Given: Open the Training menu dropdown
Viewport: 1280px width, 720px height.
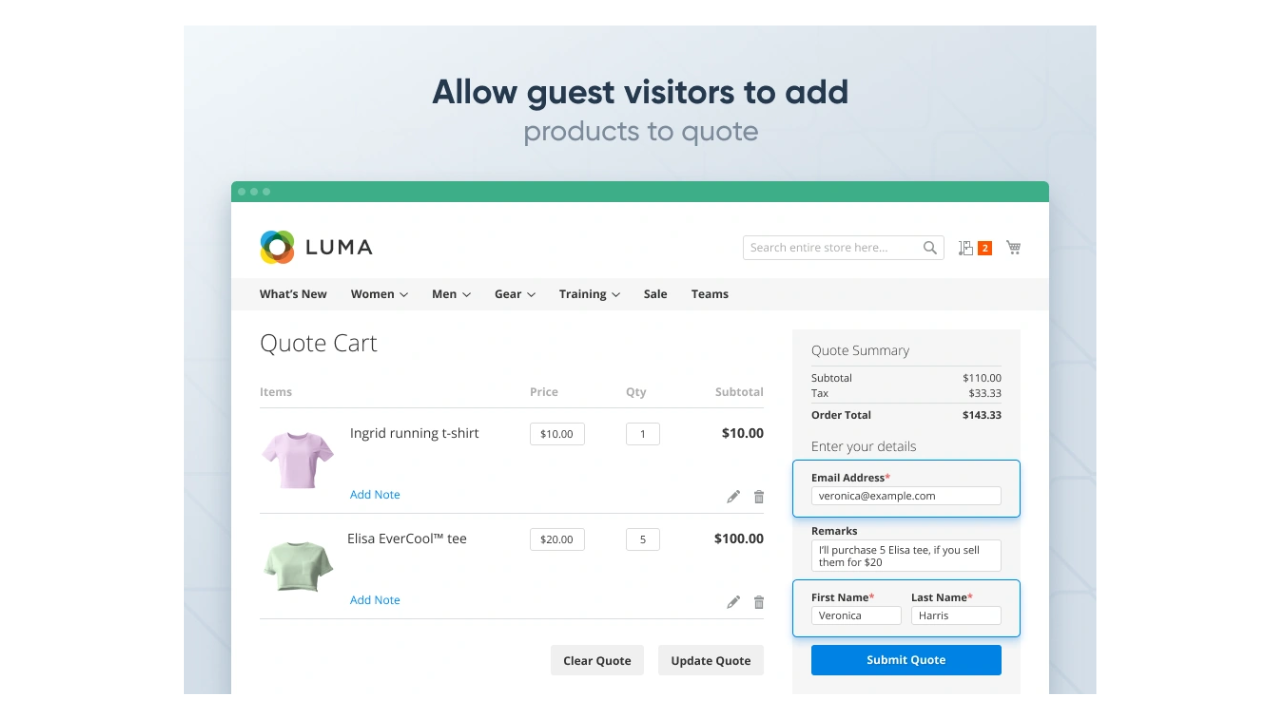Looking at the screenshot, I should click(589, 294).
